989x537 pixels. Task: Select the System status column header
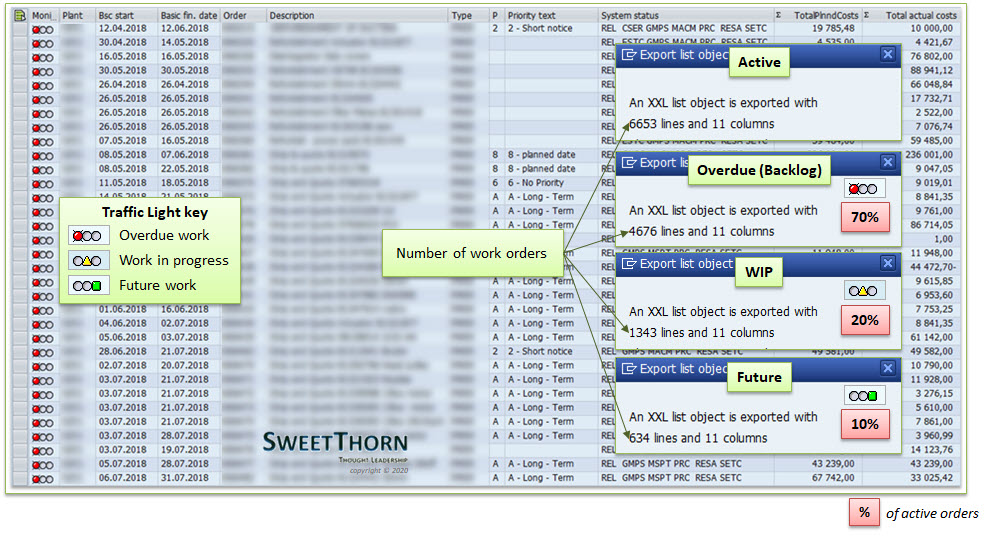pyautogui.click(x=630, y=16)
